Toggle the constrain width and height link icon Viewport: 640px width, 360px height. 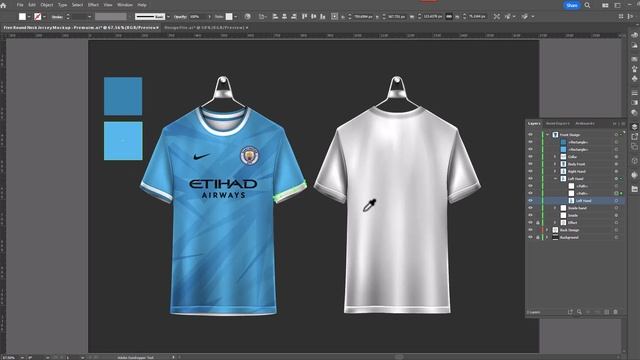[449, 16]
